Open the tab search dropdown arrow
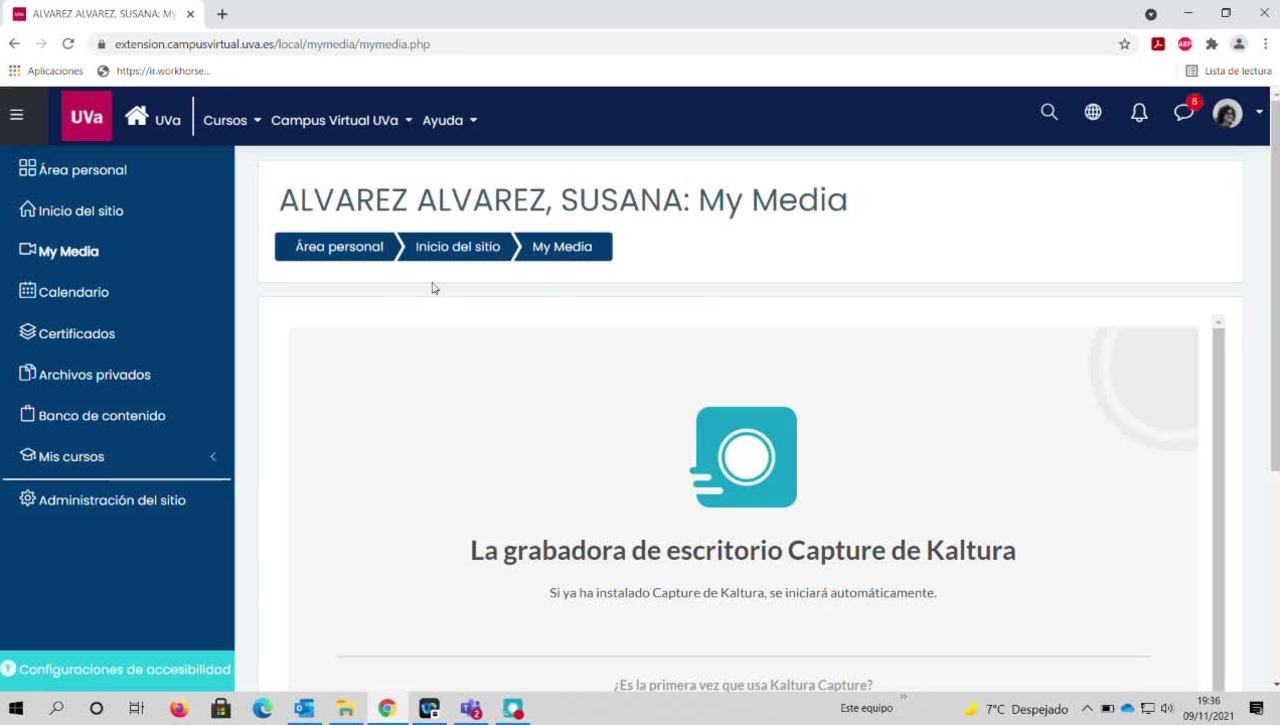 tap(1150, 14)
